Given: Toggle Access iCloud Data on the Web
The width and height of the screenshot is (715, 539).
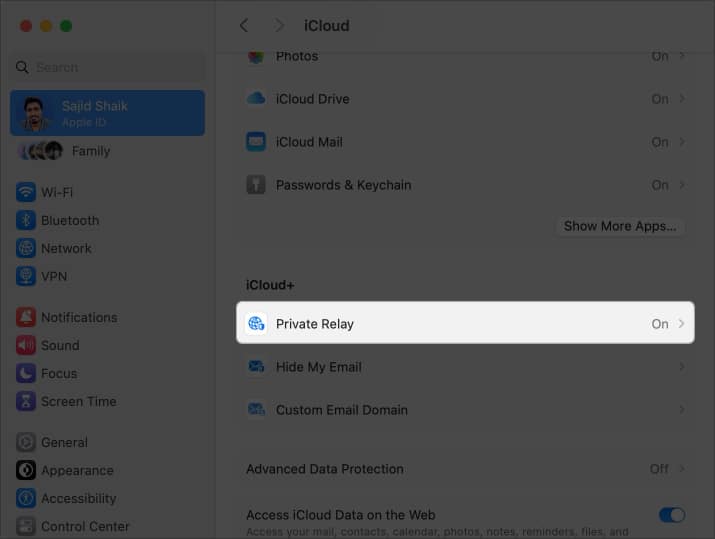Looking at the screenshot, I should coord(672,515).
